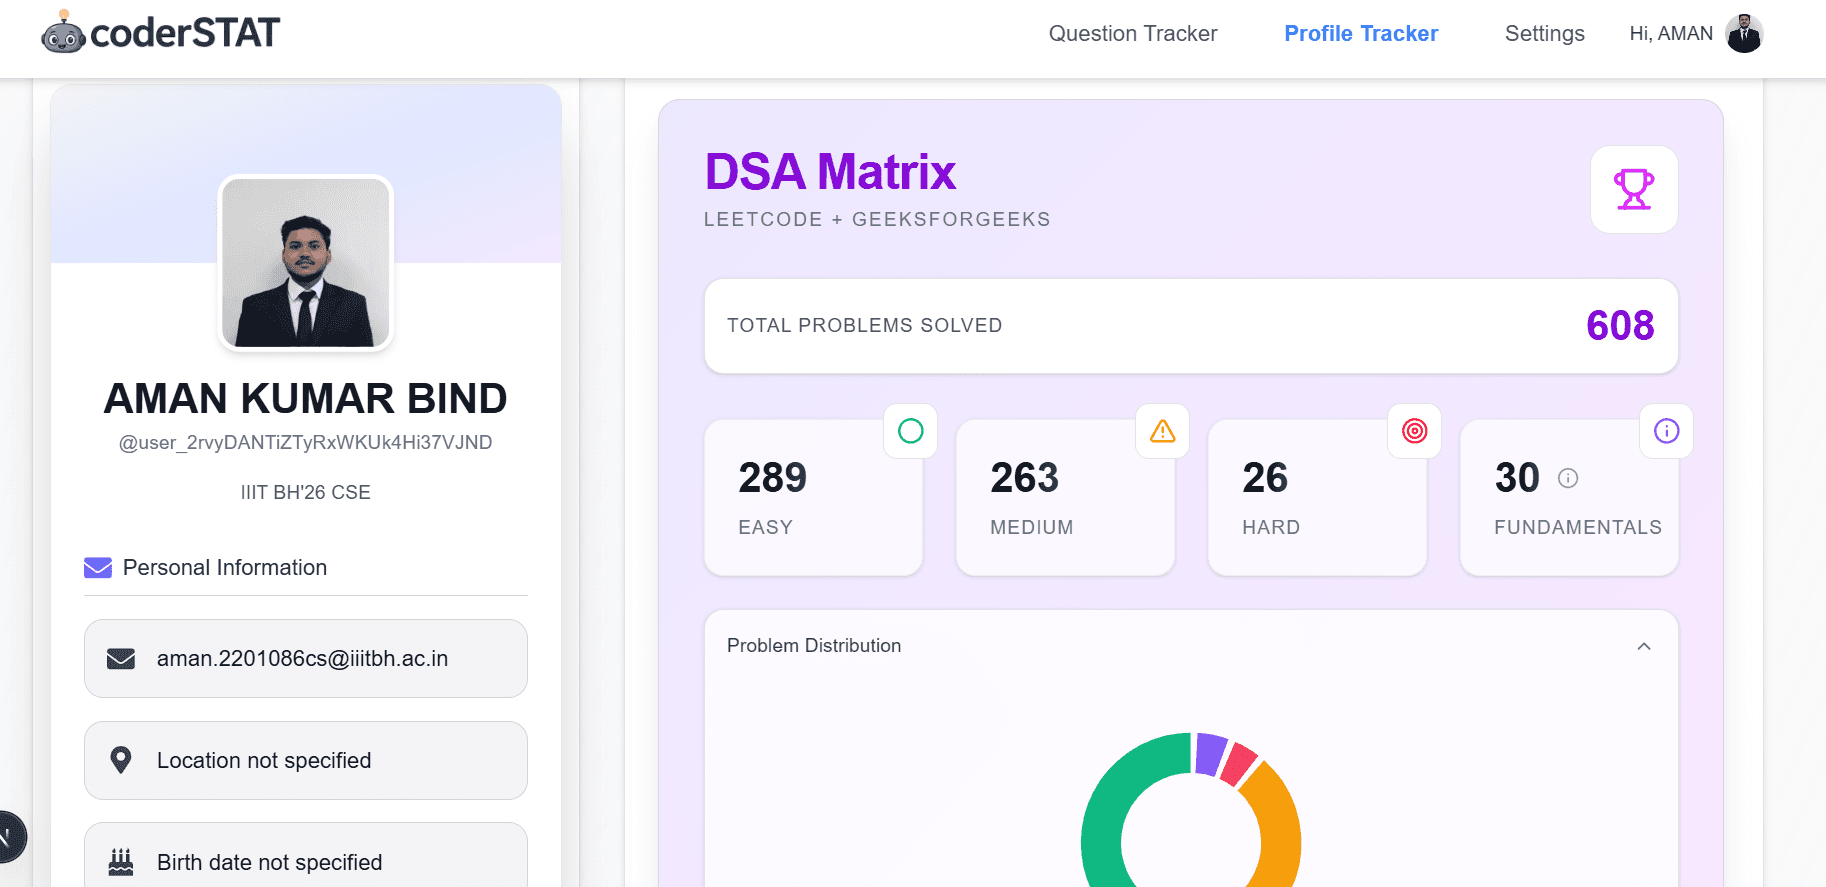This screenshot has height=887, width=1826.
Task: Click the Personal Information heading
Action: 225,568
